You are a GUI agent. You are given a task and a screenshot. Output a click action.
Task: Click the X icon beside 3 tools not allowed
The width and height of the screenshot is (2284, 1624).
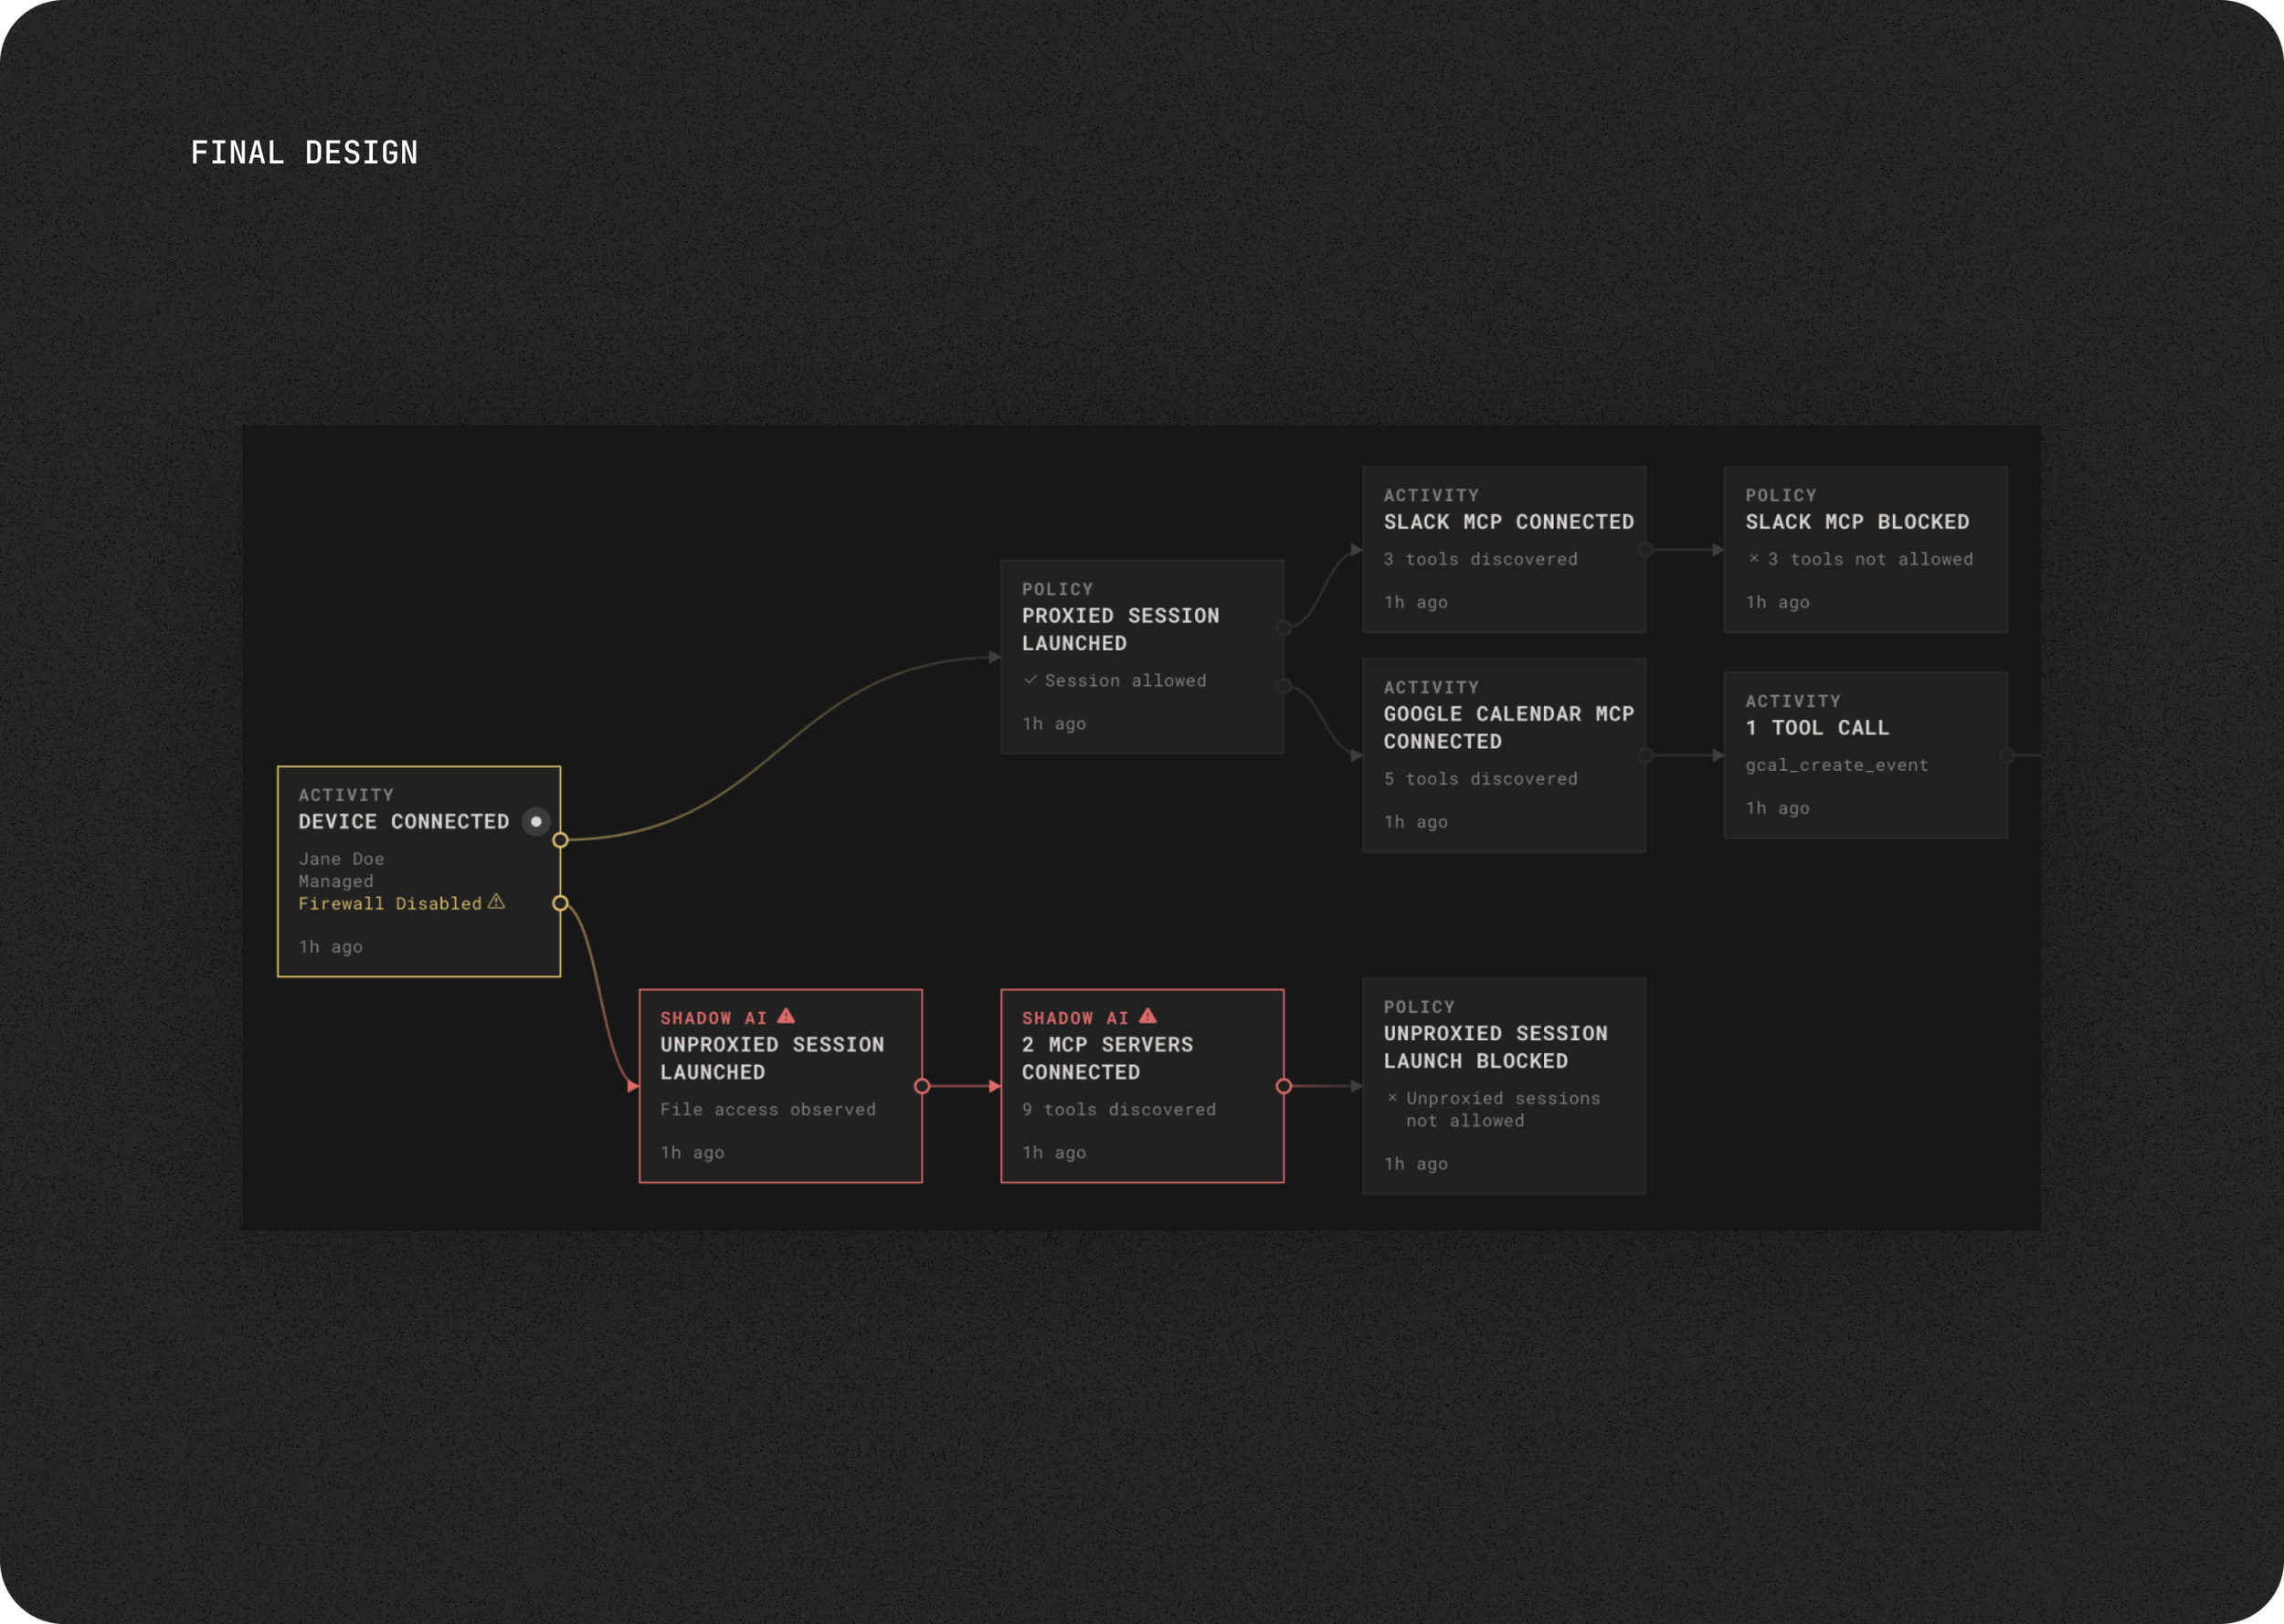[1753, 559]
